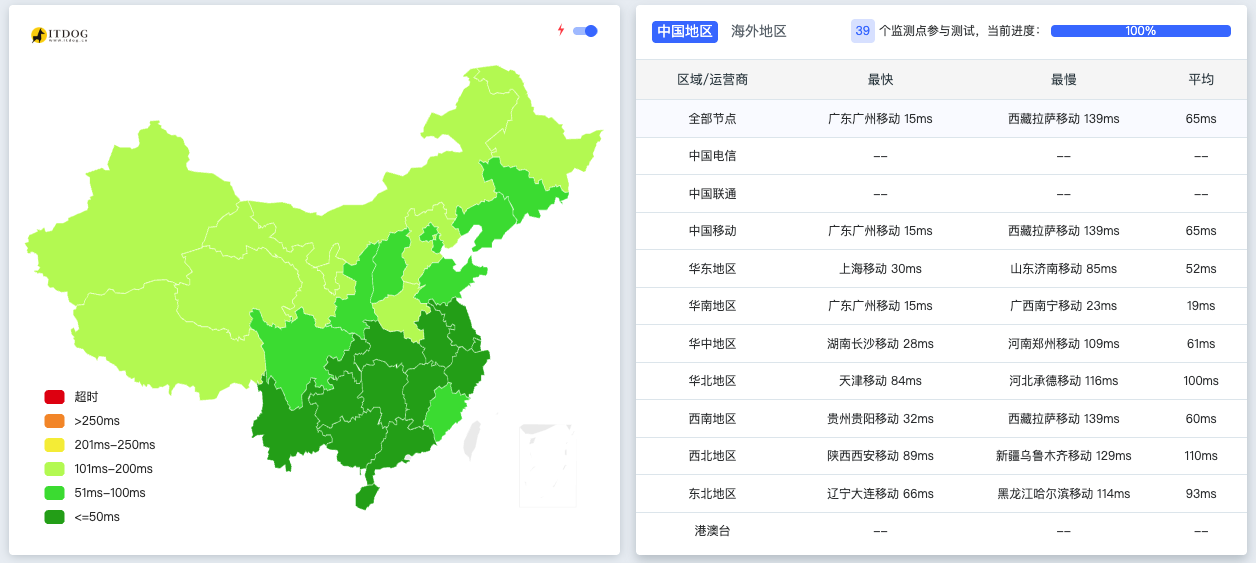The image size is (1256, 563).
Task: Click the red 超时 legend swatch
Action: (x=54, y=397)
